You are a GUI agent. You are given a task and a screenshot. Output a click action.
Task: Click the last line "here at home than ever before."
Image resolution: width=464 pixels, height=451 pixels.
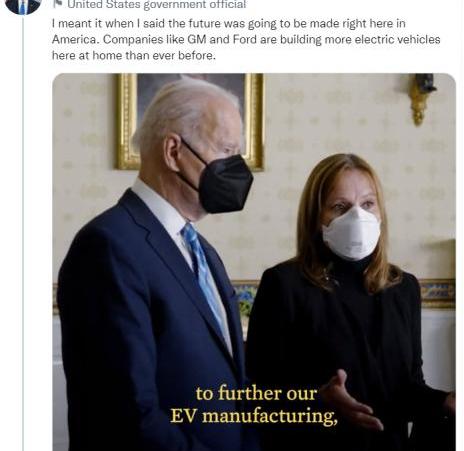click(x=134, y=55)
